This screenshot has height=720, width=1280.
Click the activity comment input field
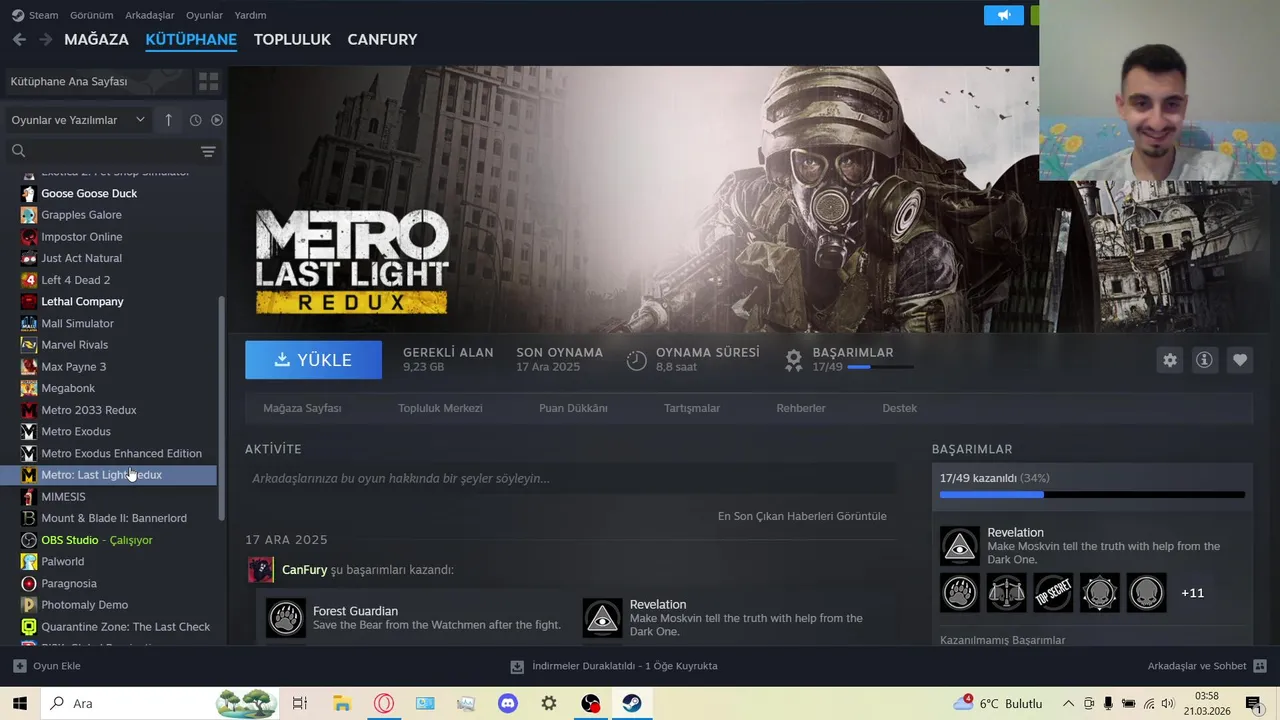pos(571,478)
